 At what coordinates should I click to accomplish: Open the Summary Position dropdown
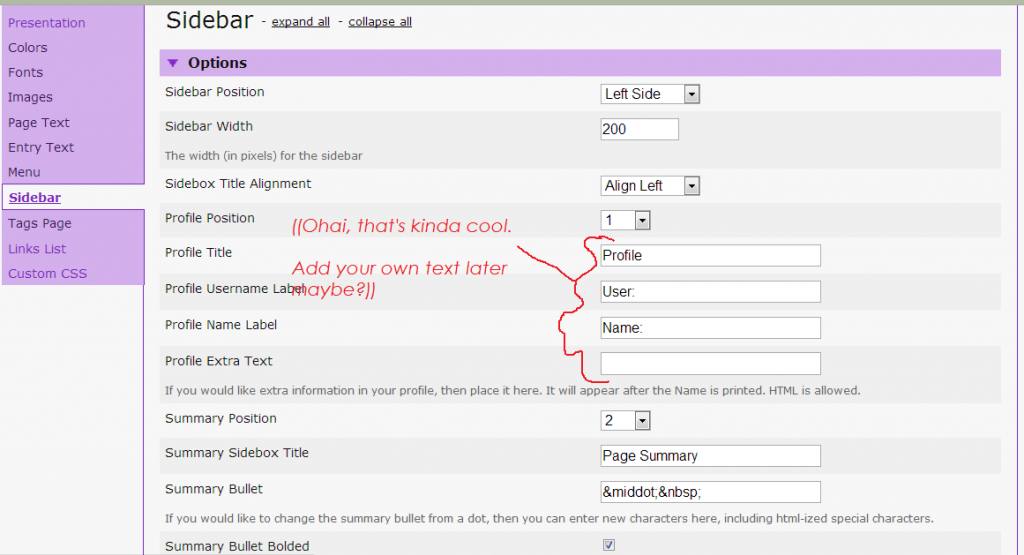tap(626, 421)
